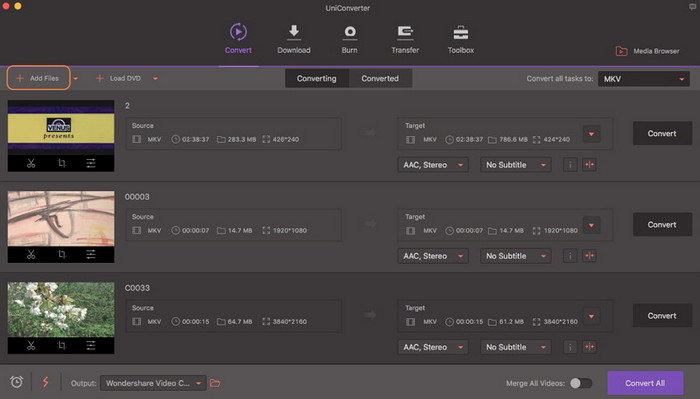The width and height of the screenshot is (700, 399).
Task: Open the No Subtitle dropdown for video 2
Action: pos(516,165)
